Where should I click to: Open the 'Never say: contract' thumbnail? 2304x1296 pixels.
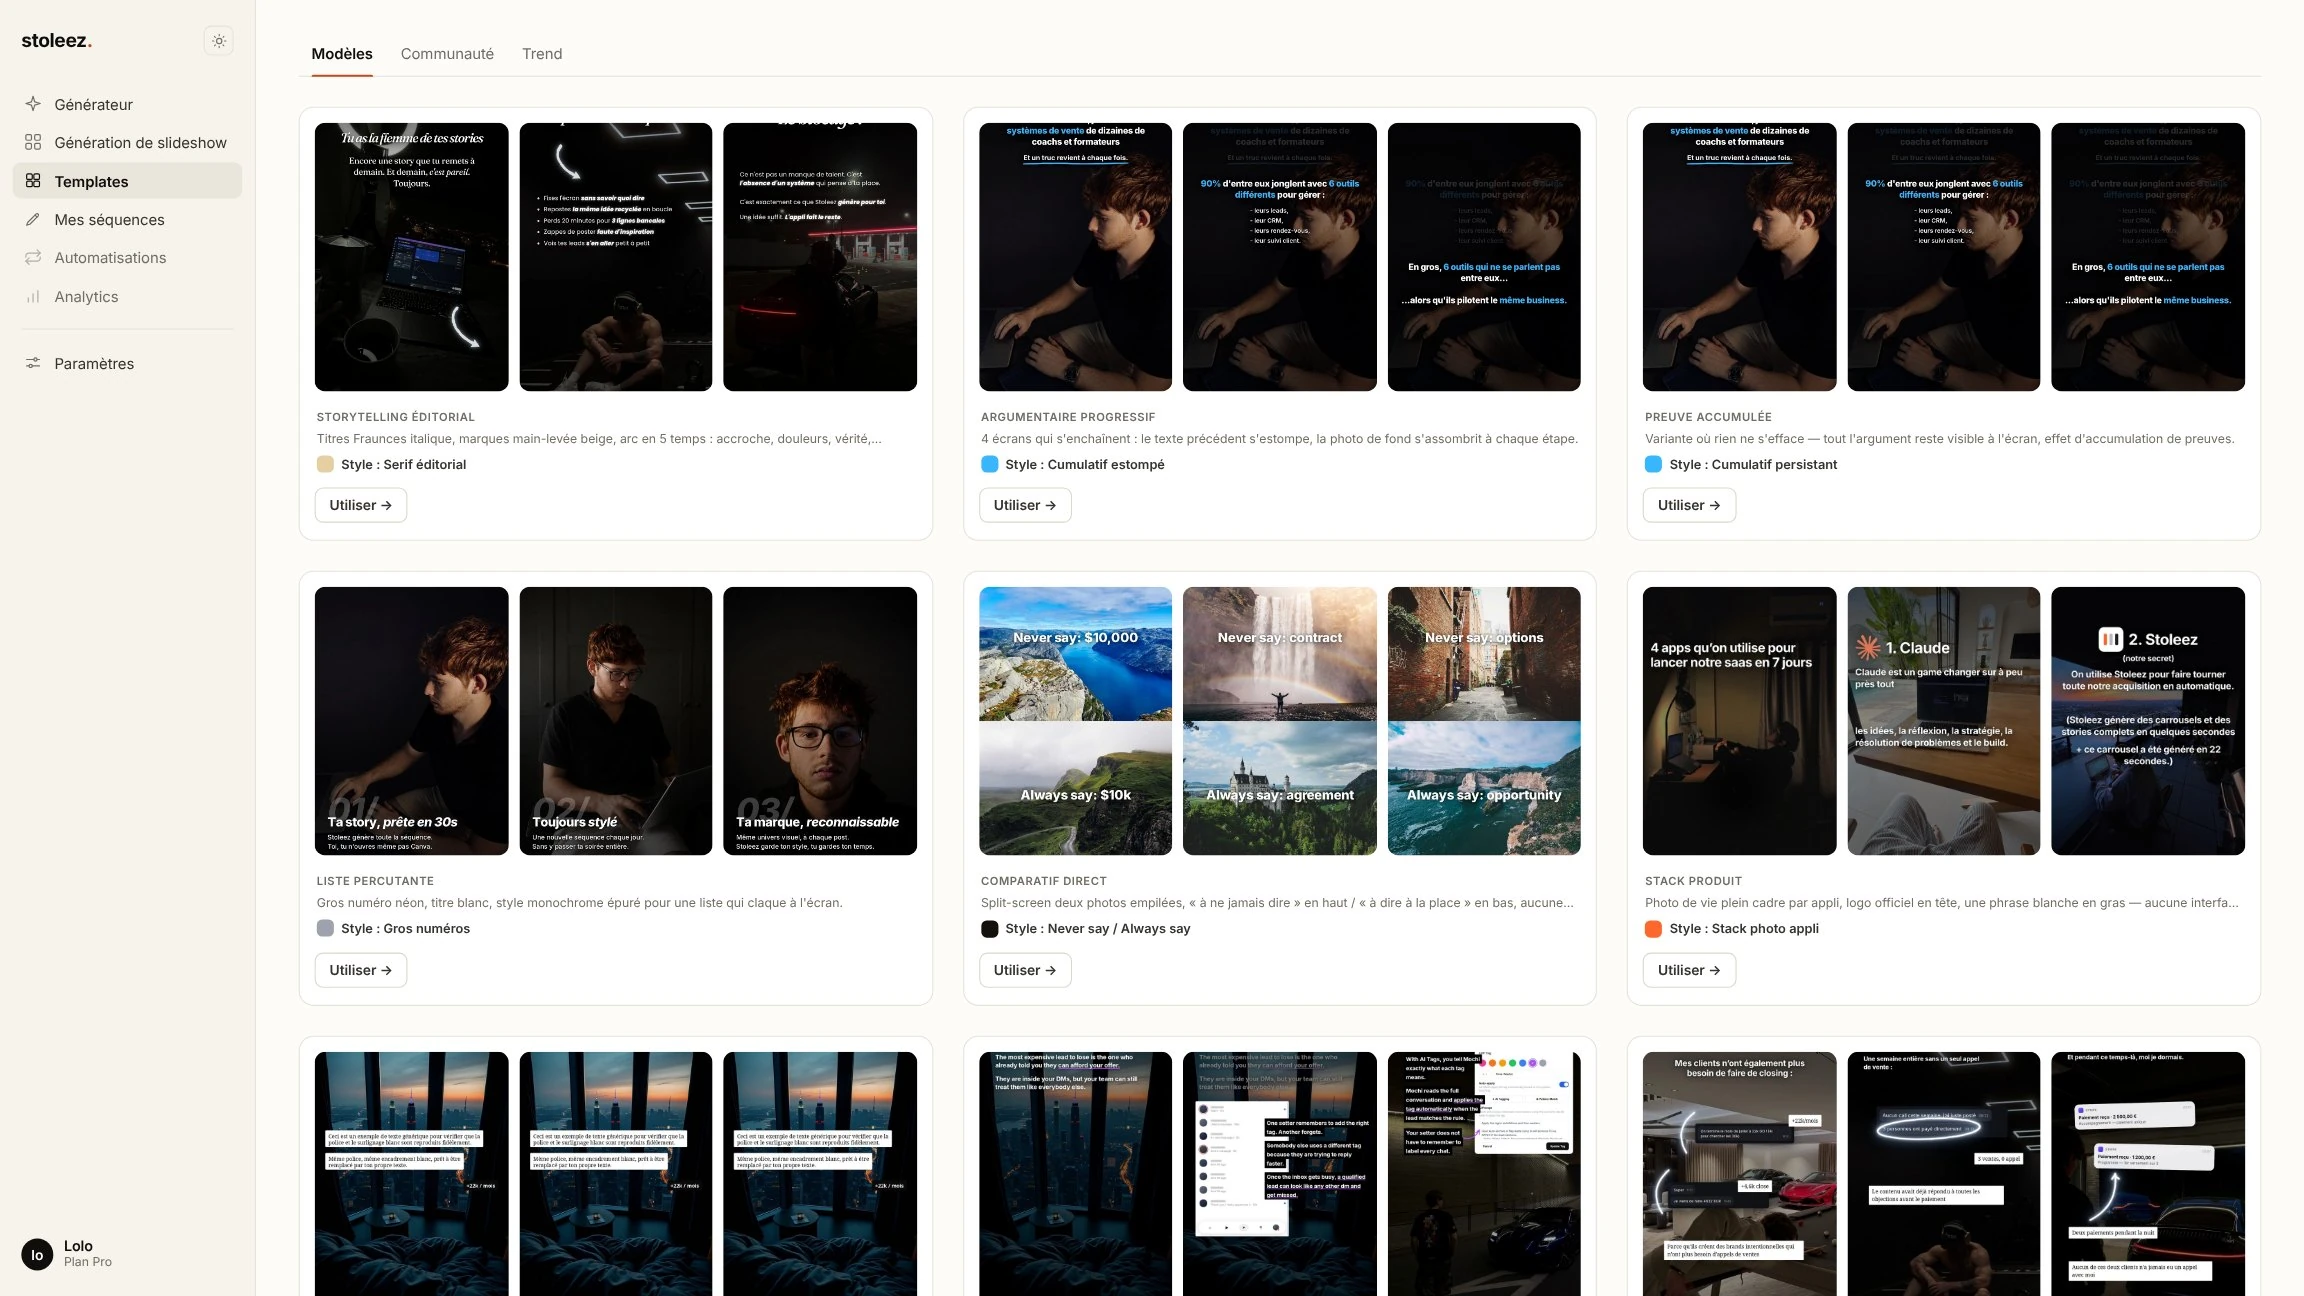[x=1279, y=720]
